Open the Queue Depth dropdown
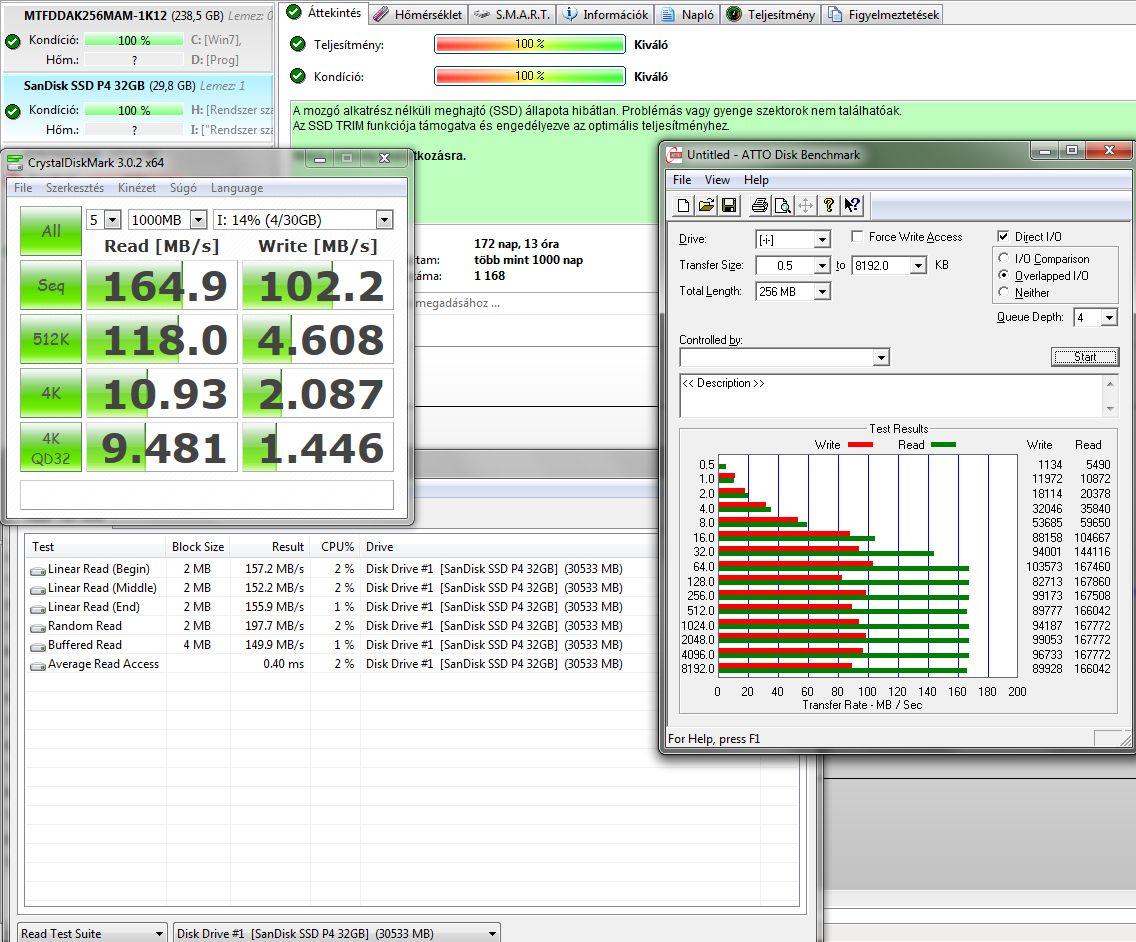 pyautogui.click(x=1109, y=317)
